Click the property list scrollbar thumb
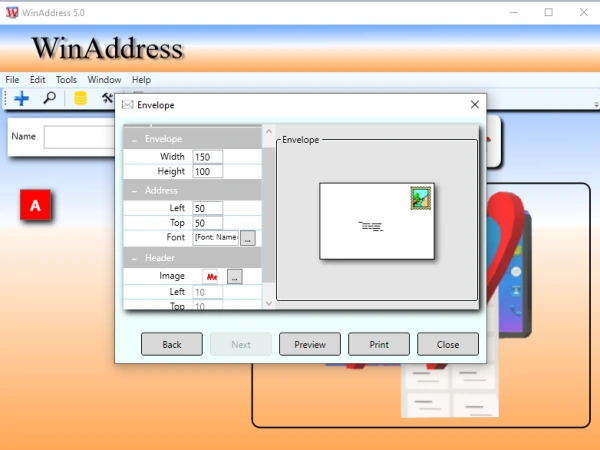Viewport: 600px width, 450px height. [269, 215]
